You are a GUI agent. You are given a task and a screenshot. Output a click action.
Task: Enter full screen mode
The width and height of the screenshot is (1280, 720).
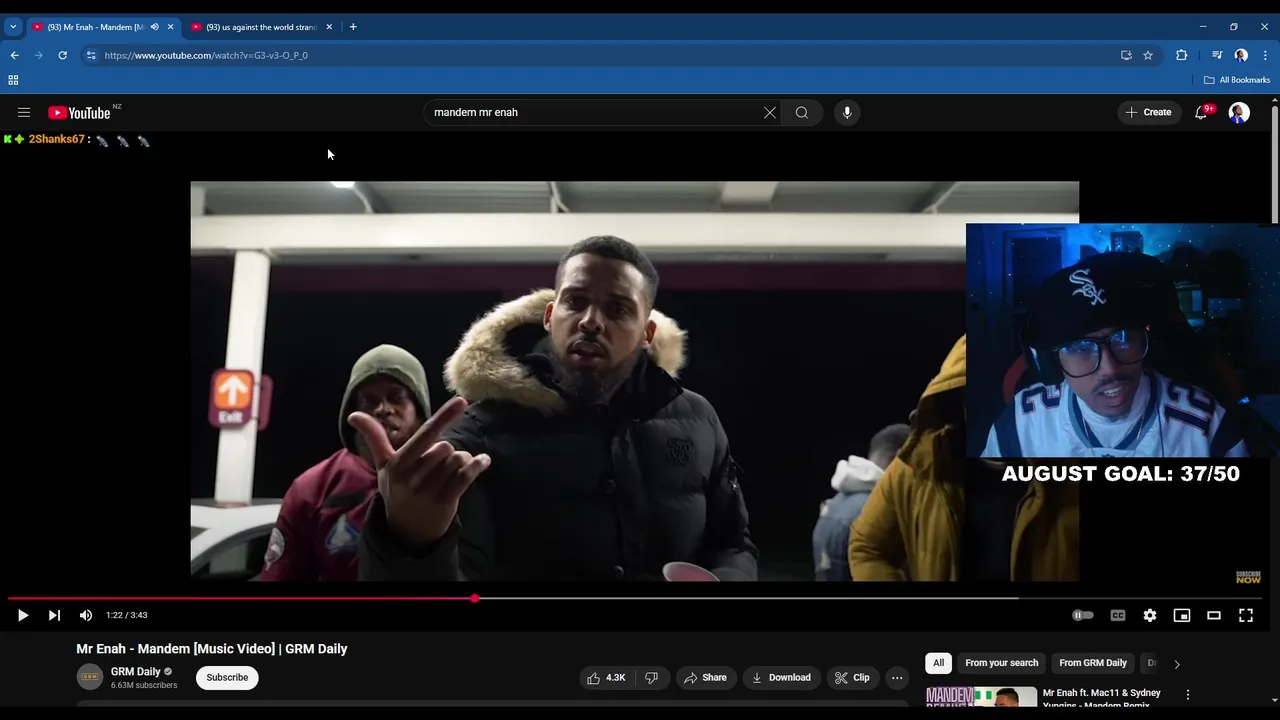(x=1246, y=616)
